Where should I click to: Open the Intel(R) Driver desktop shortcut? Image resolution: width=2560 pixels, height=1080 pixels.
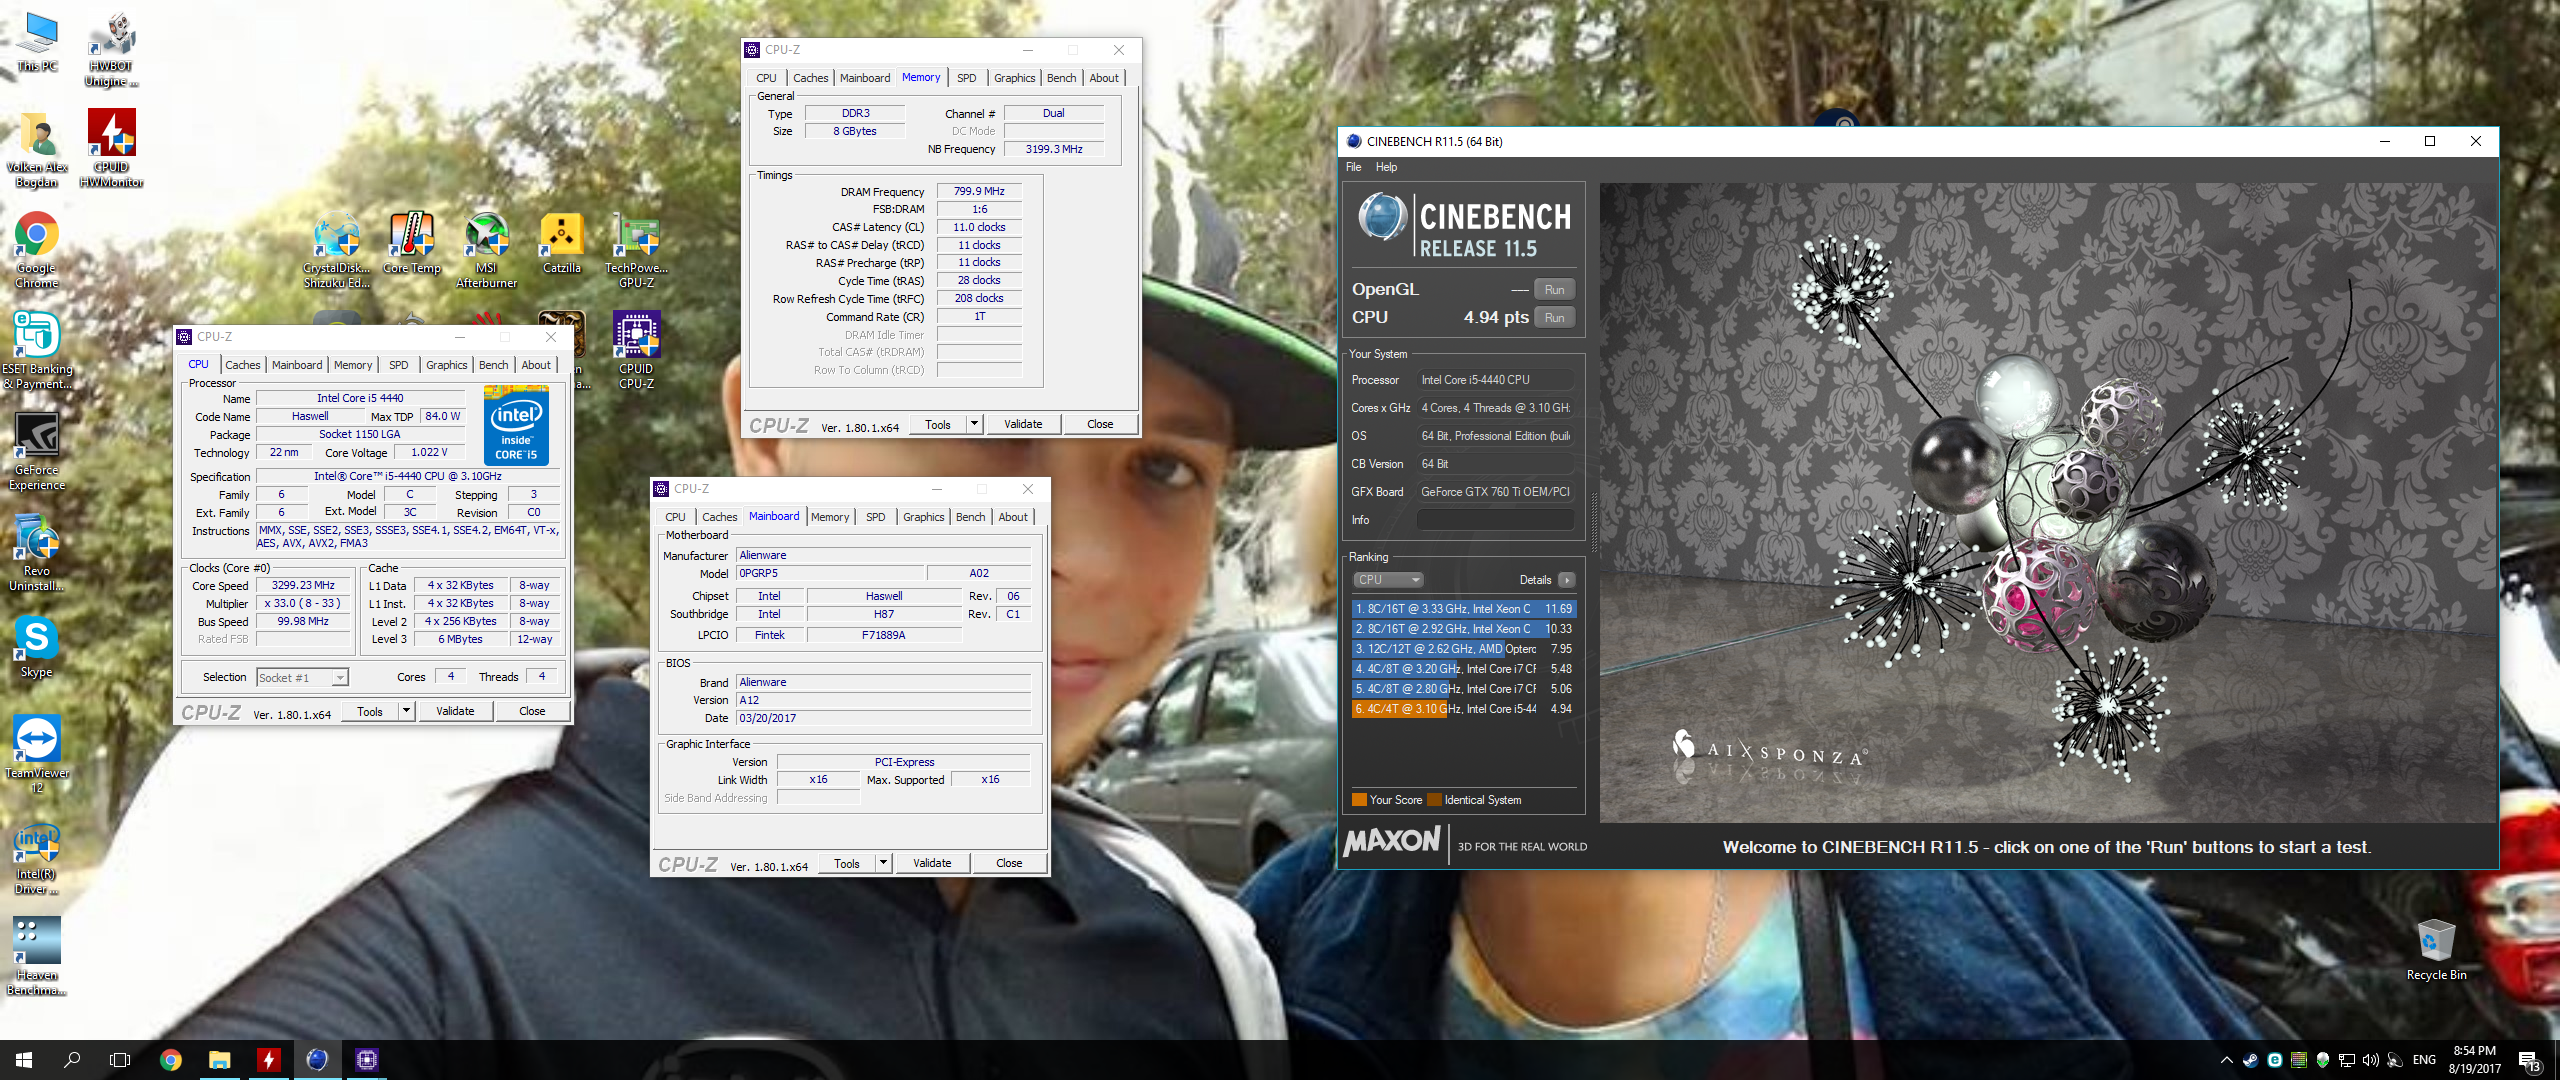click(37, 856)
